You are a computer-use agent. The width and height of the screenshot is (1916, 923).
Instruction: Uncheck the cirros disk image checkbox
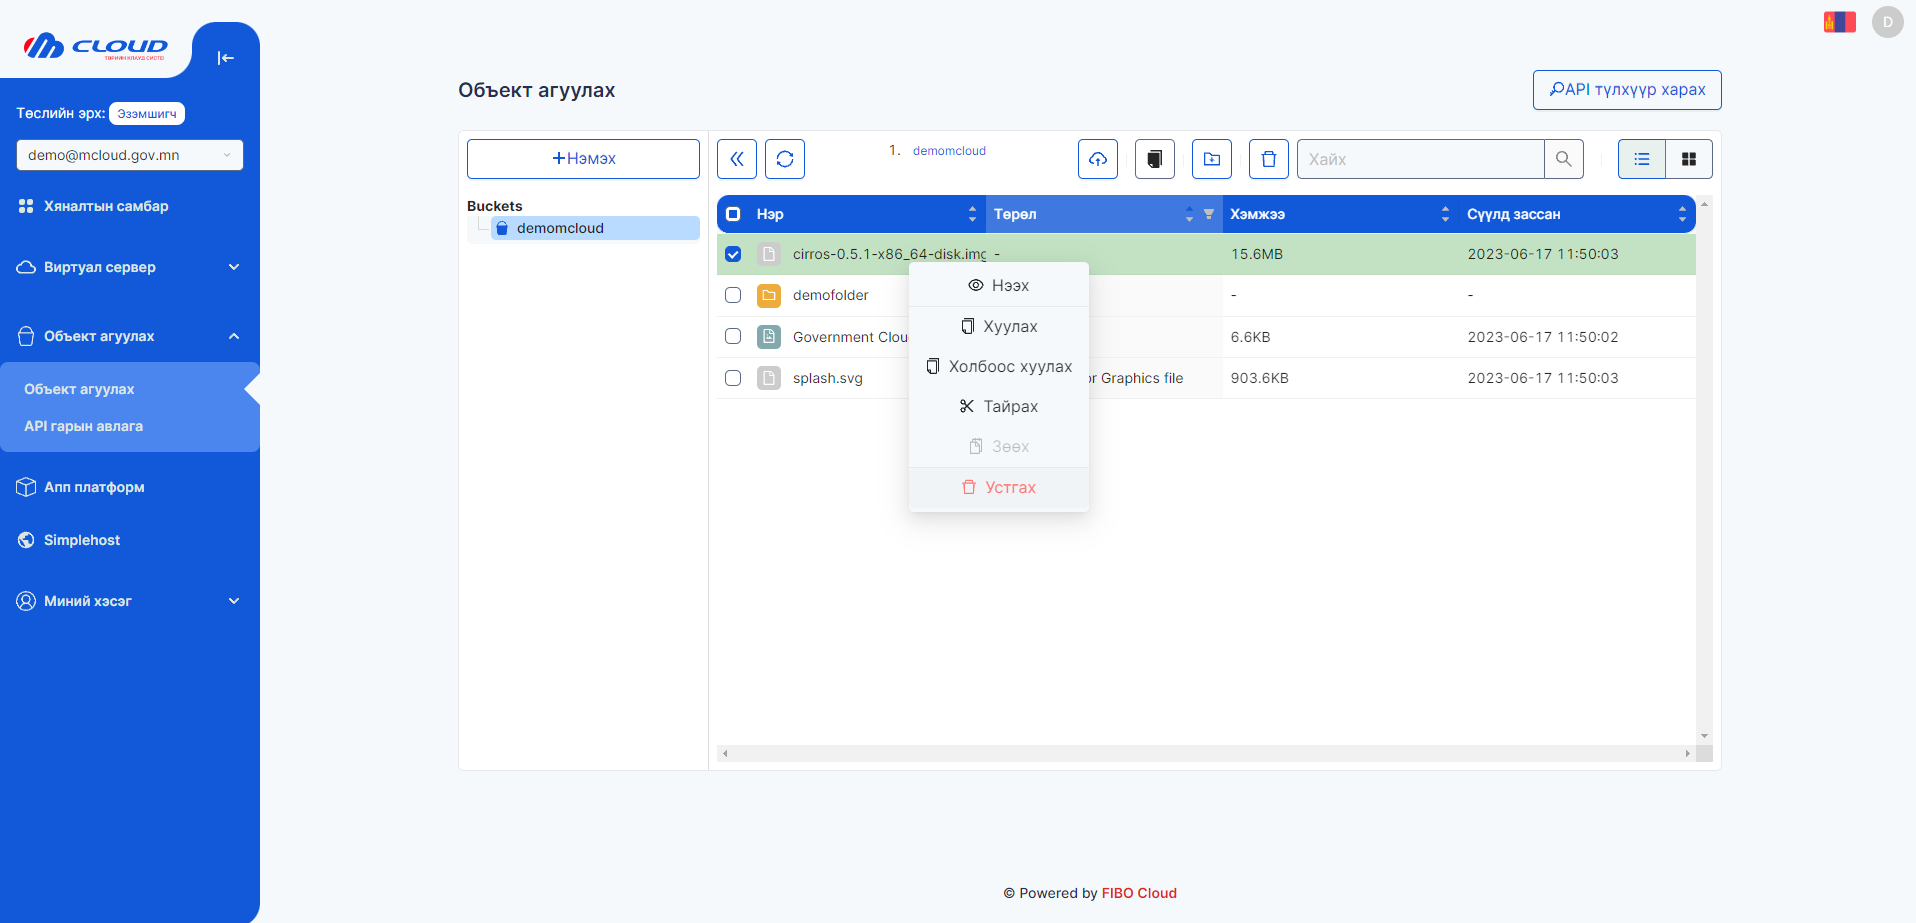[x=733, y=254]
